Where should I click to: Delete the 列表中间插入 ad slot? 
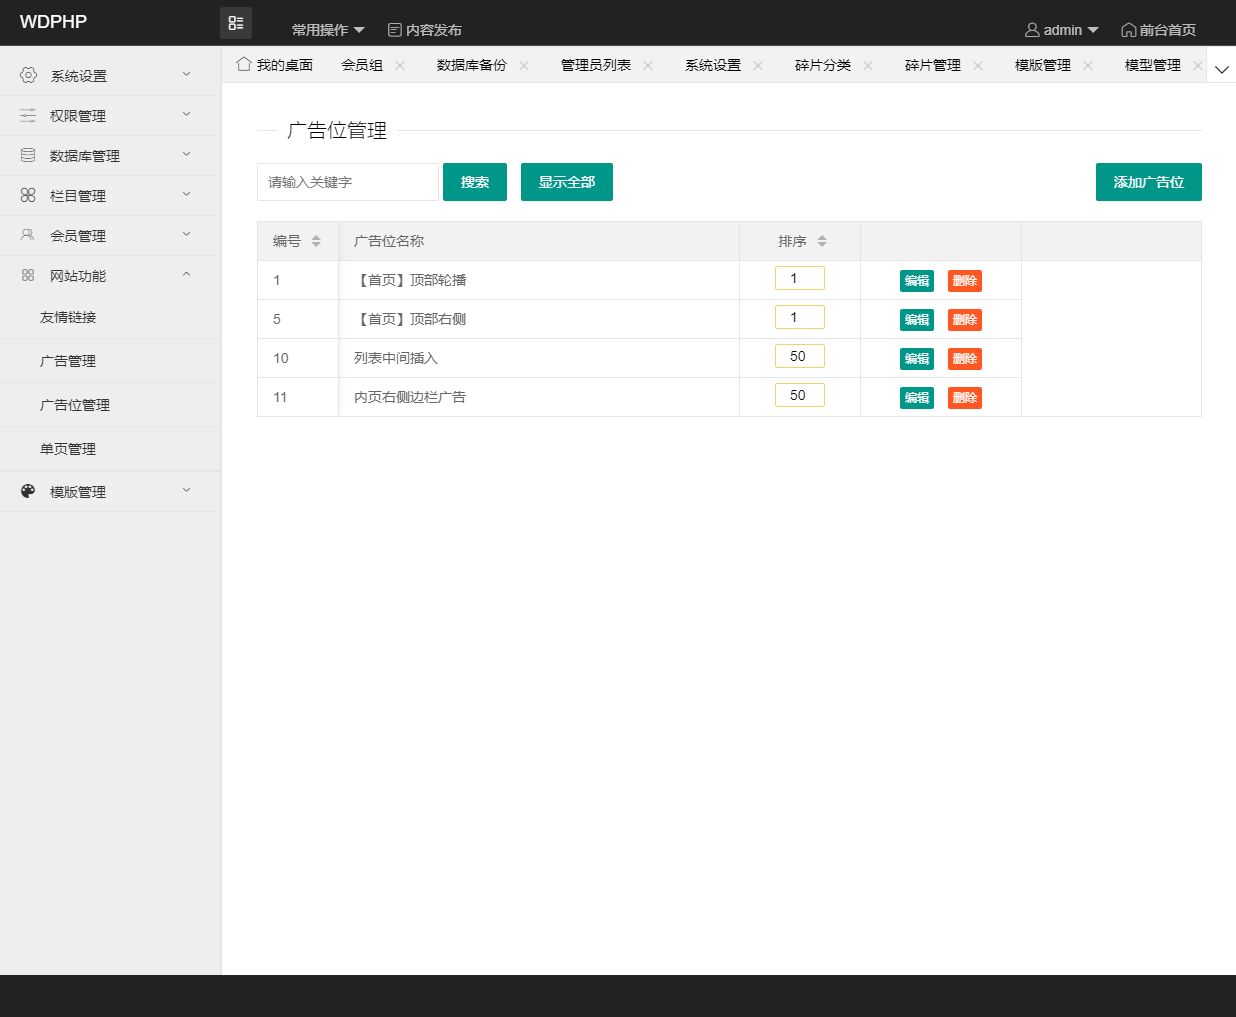(965, 359)
